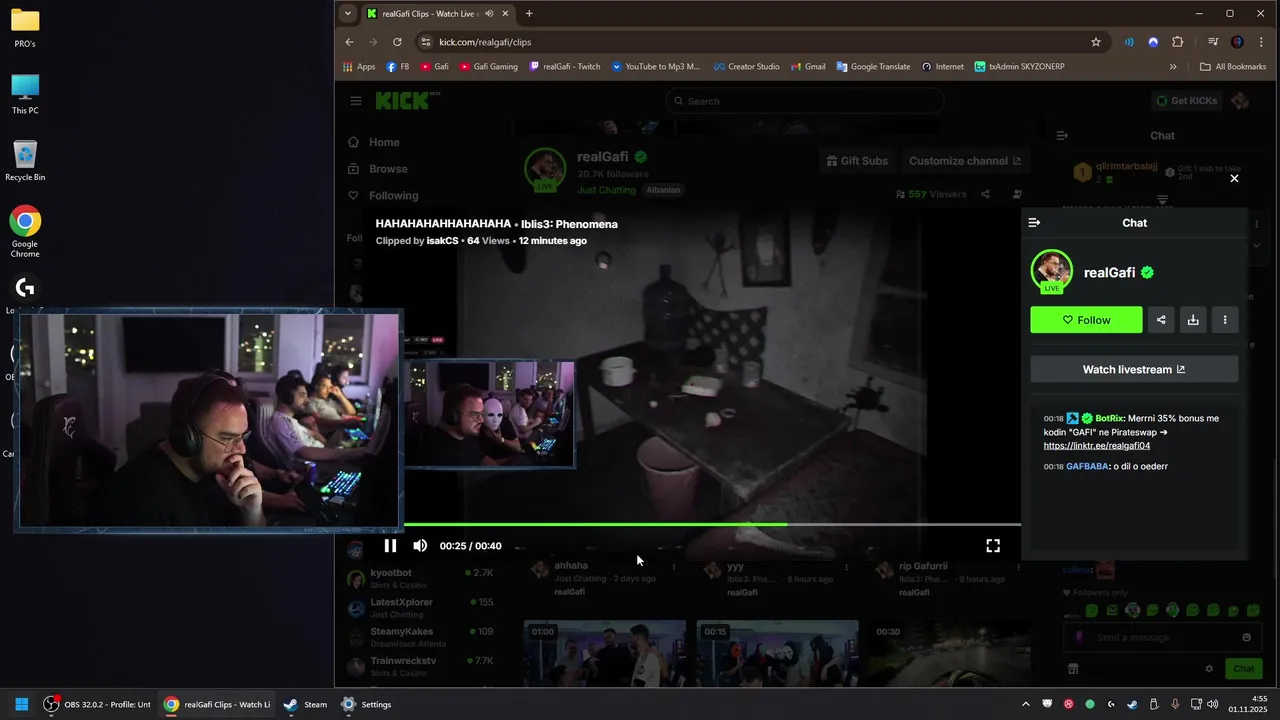Follow realGafi with the green button

pos(1086,320)
